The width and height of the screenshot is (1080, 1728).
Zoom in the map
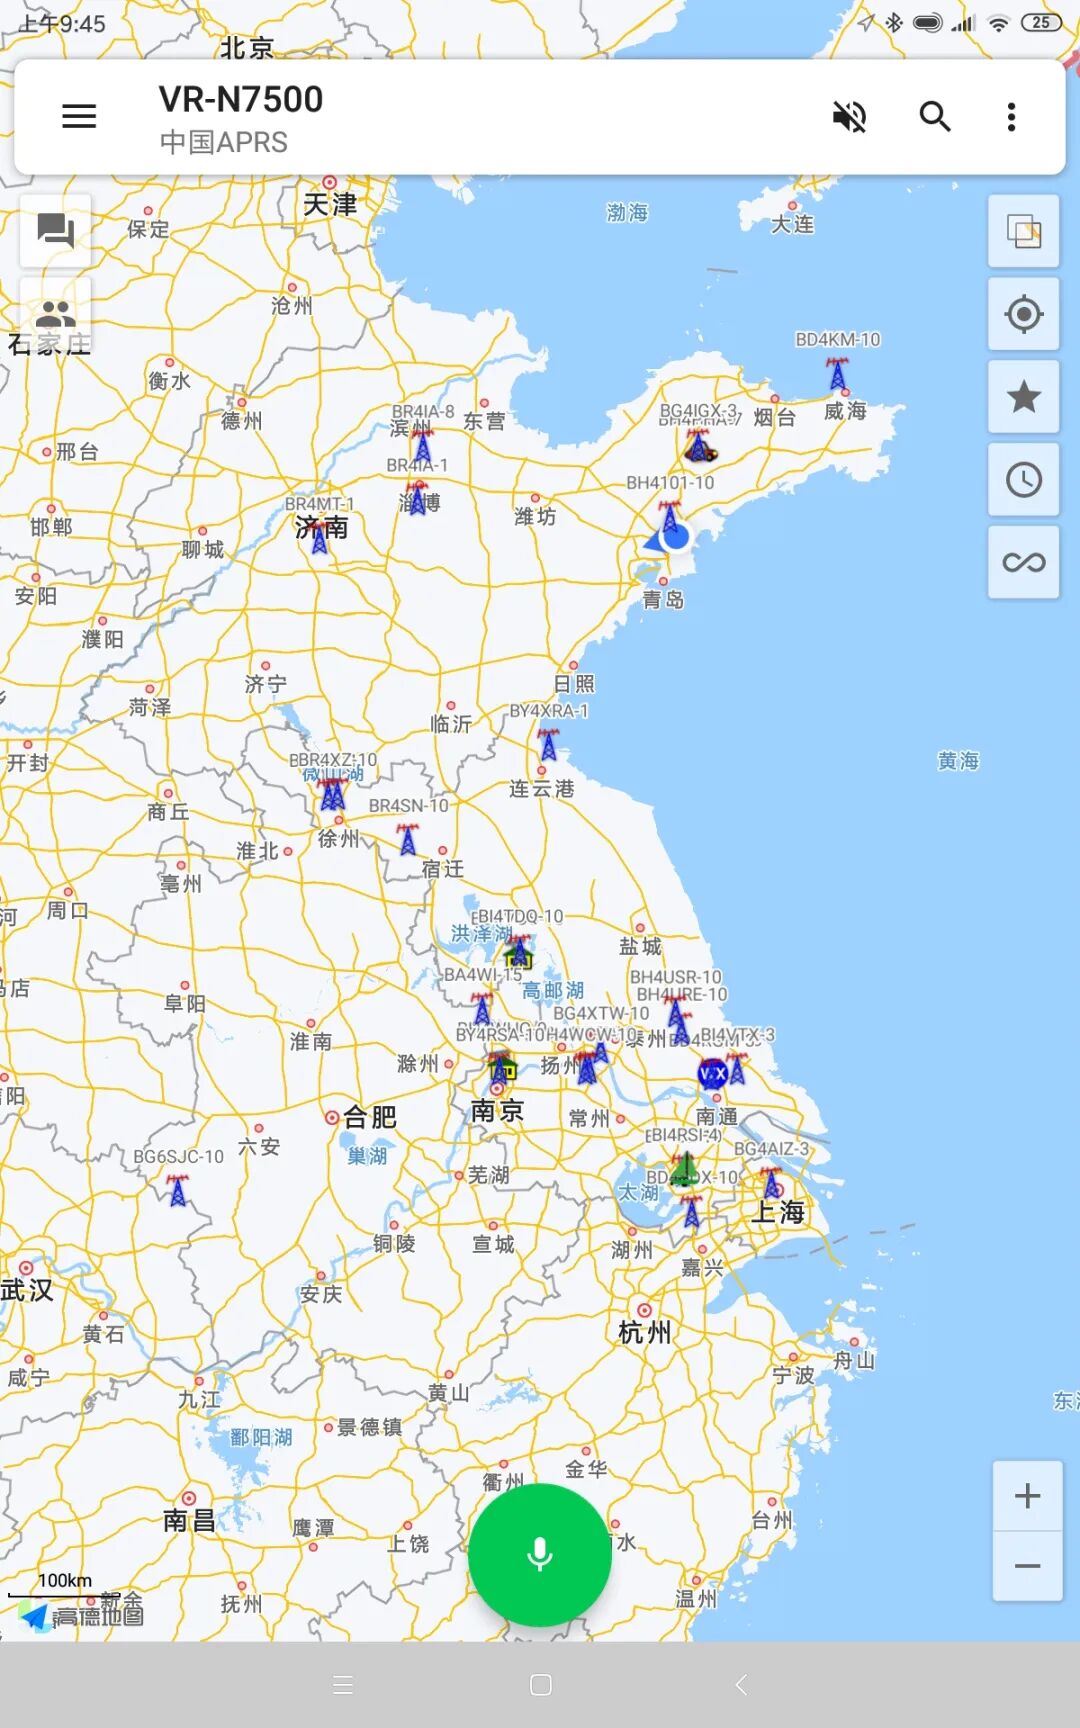pos(1027,1496)
